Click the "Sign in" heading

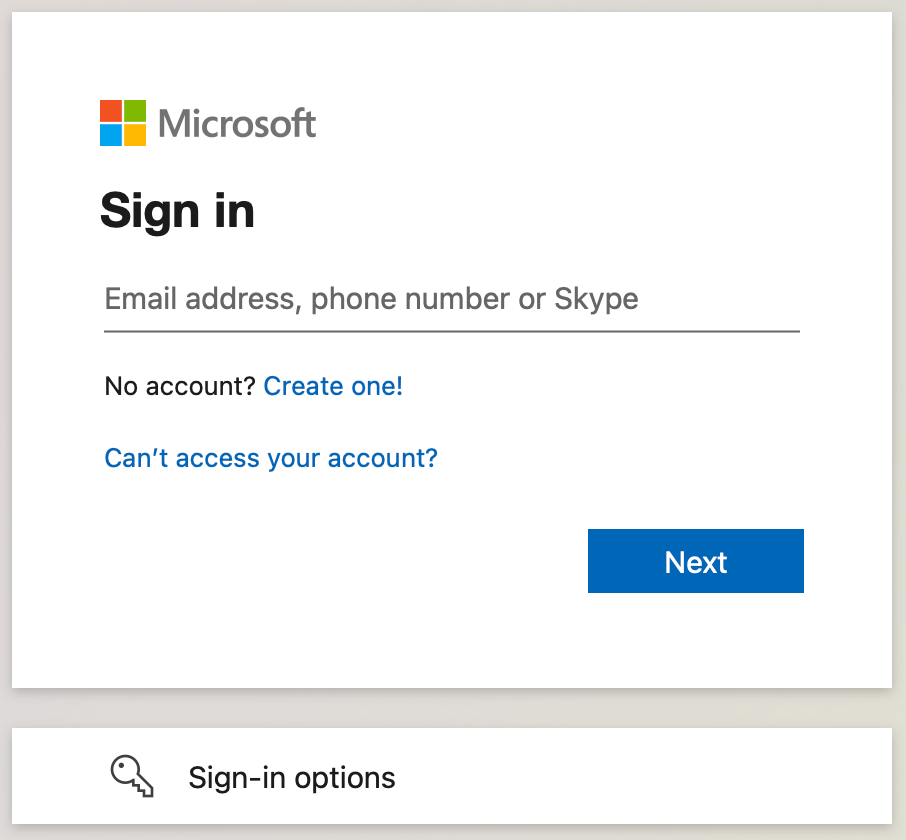tap(177, 211)
